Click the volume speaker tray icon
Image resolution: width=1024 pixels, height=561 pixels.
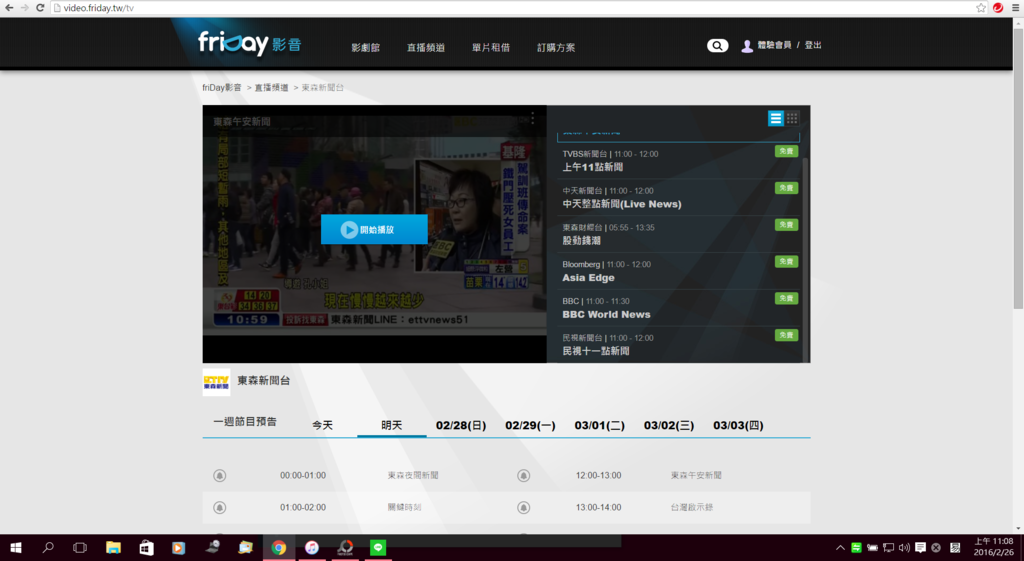pos(904,547)
